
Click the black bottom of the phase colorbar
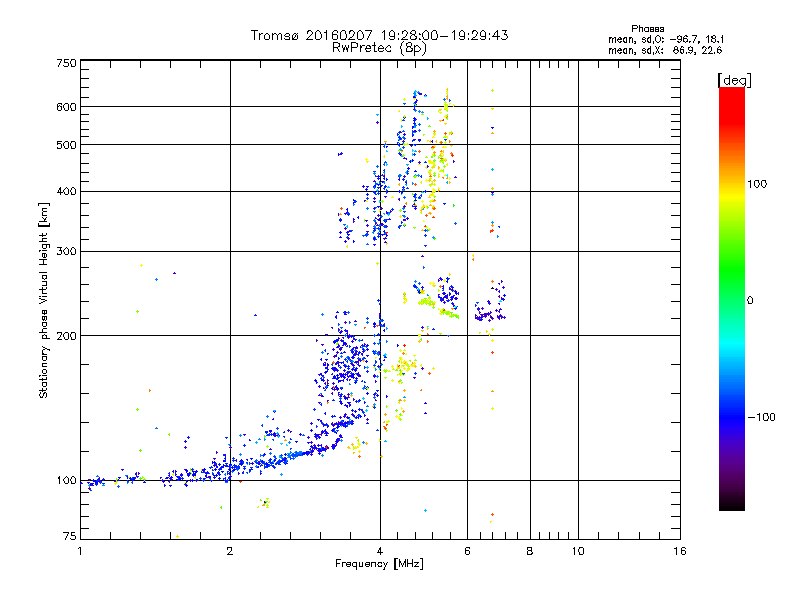(732, 503)
